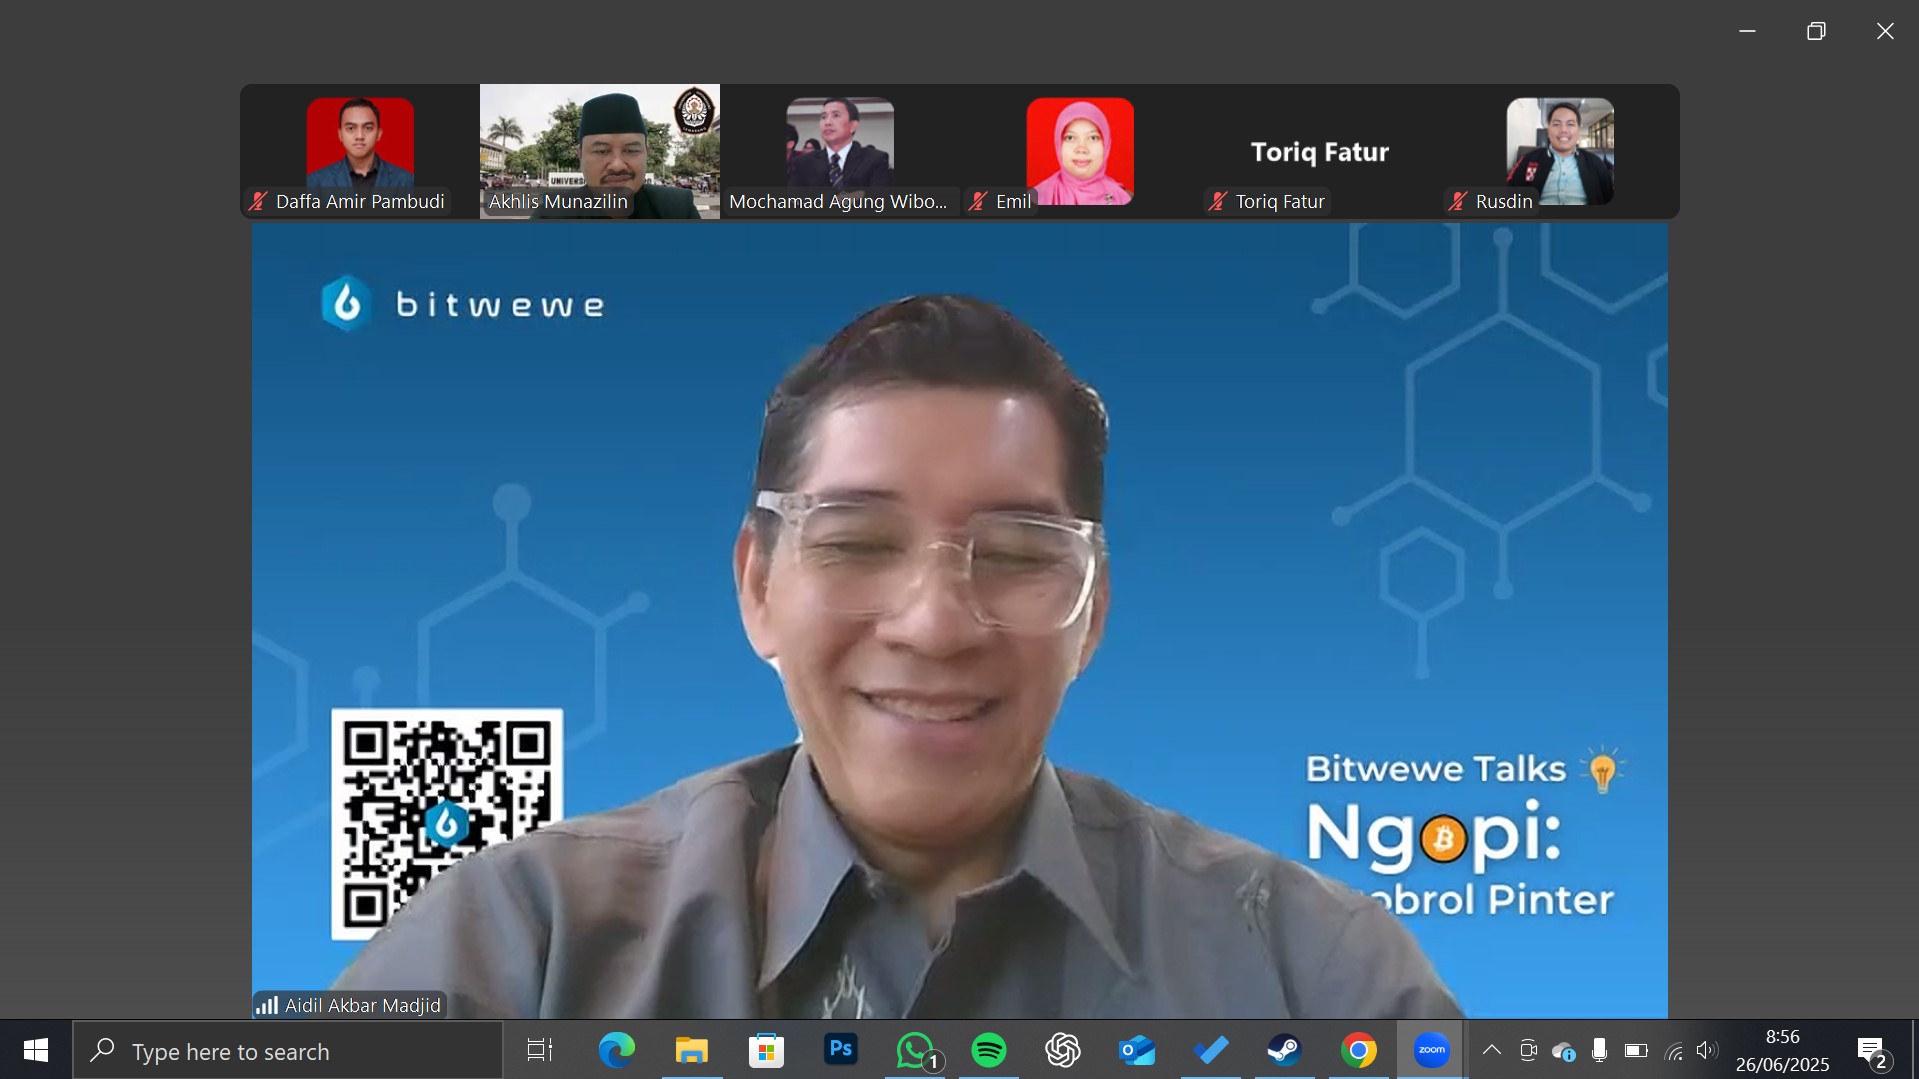
Task: Open Task View from taskbar
Action: click(x=540, y=1050)
